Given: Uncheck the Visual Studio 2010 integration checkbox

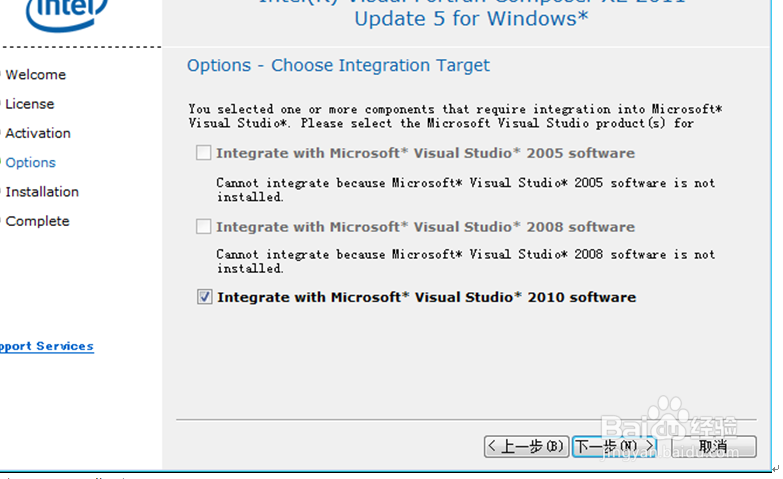Looking at the screenshot, I should (x=204, y=297).
